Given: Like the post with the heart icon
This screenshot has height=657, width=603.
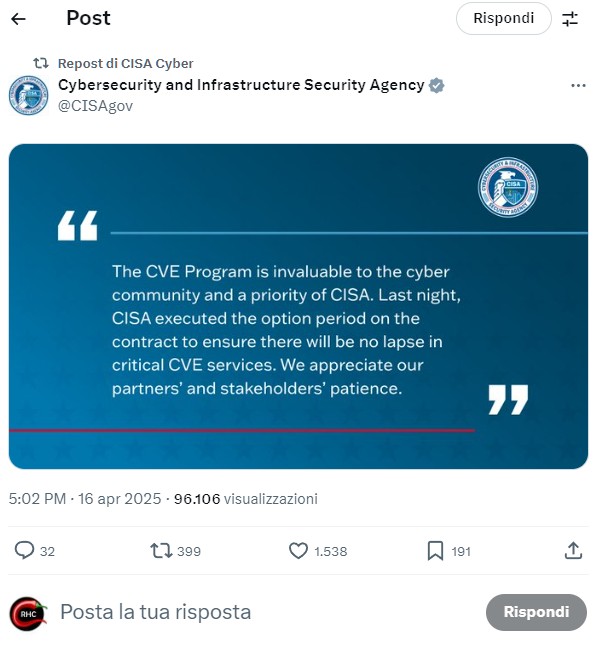Looking at the screenshot, I should 298,550.
